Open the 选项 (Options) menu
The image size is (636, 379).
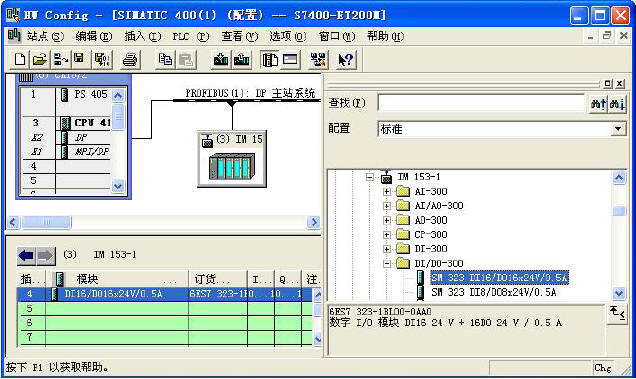click(288, 37)
